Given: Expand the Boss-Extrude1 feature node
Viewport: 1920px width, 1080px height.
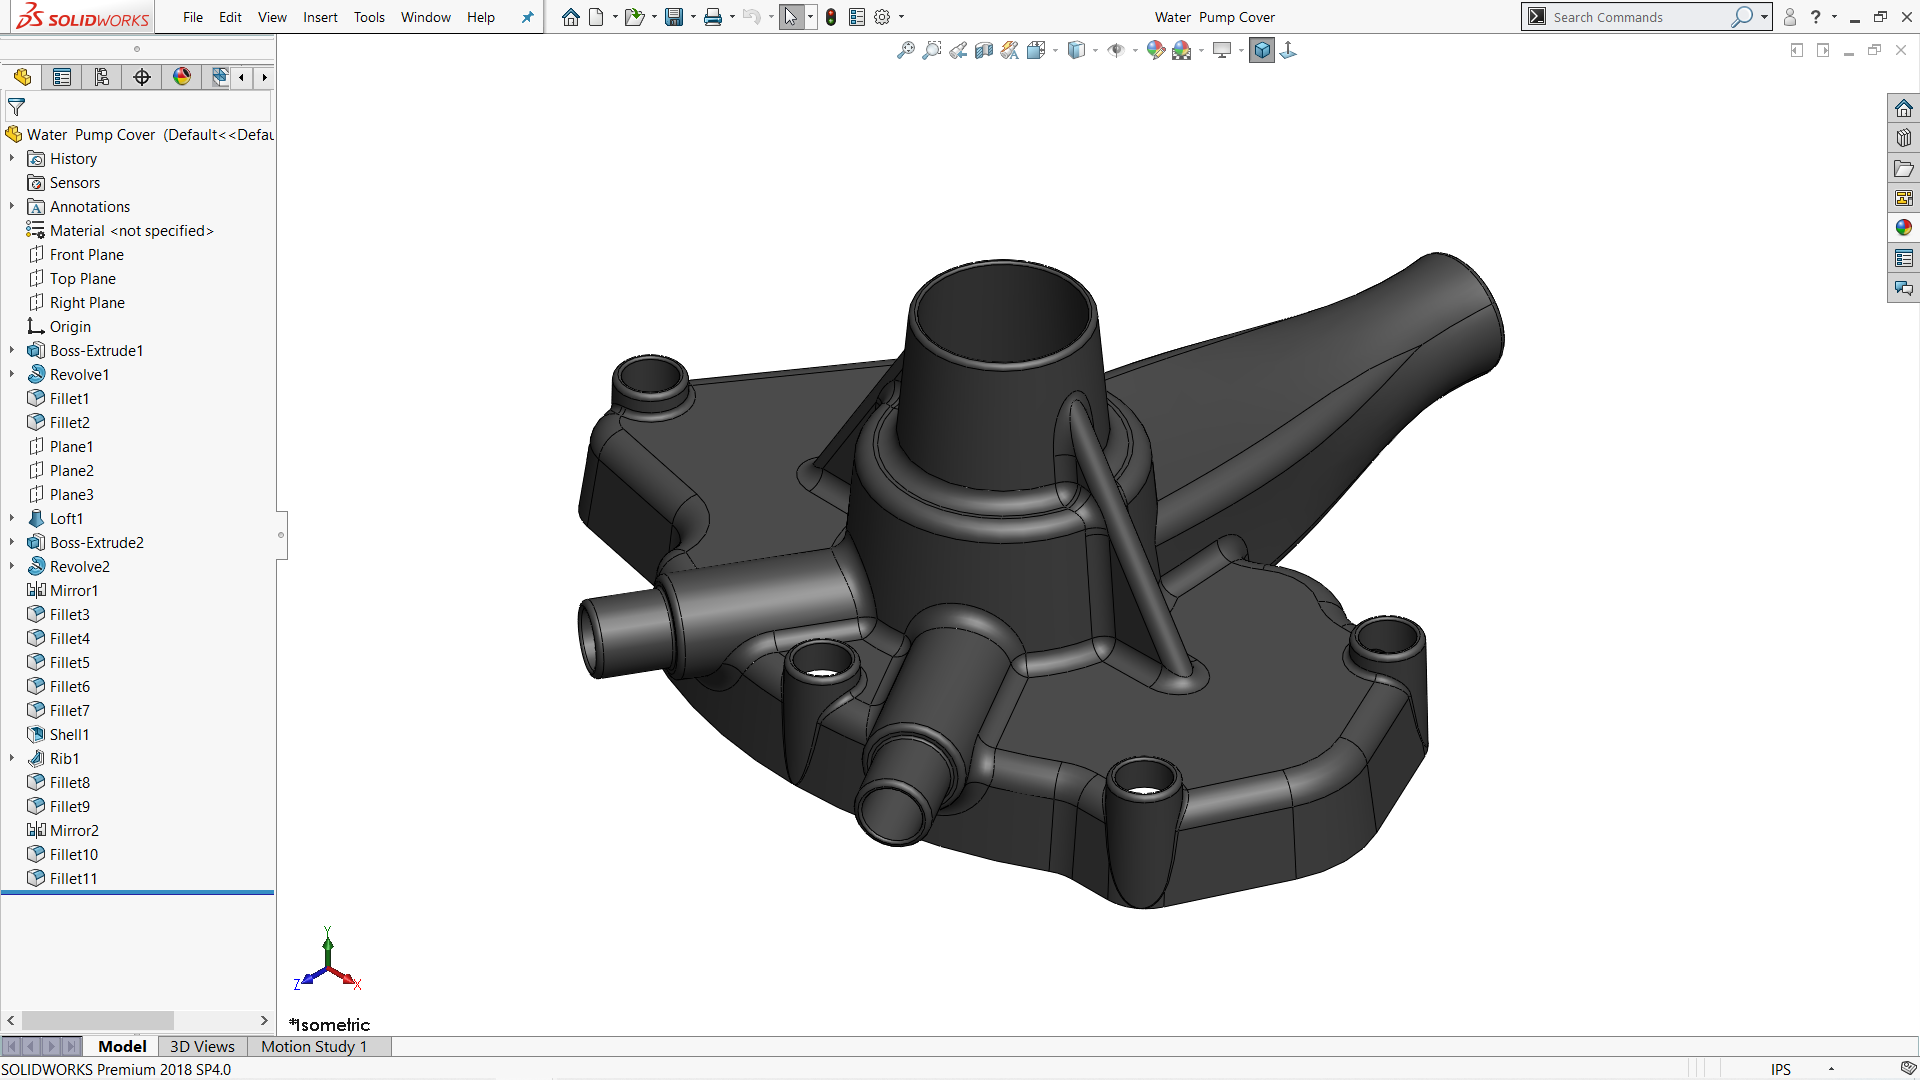Looking at the screenshot, I should point(12,351).
